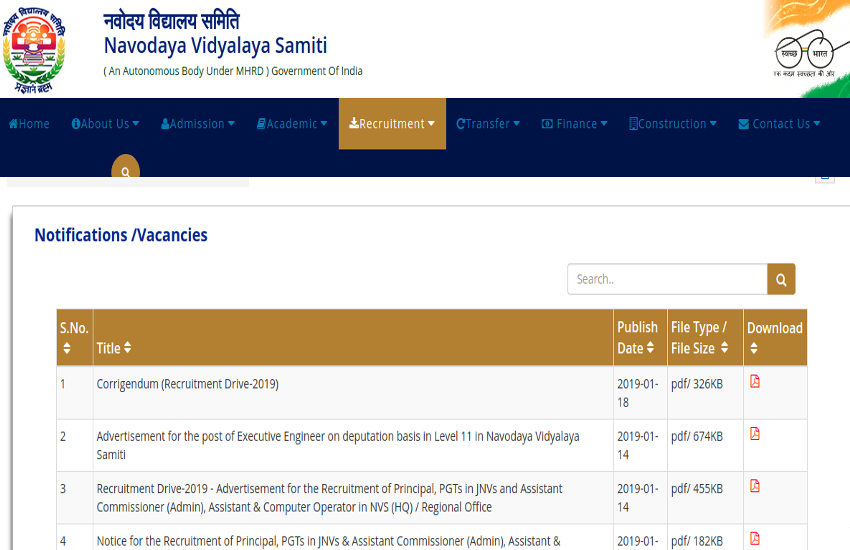Expand the About Us dropdown menu
The width and height of the screenshot is (850, 550).
point(105,124)
